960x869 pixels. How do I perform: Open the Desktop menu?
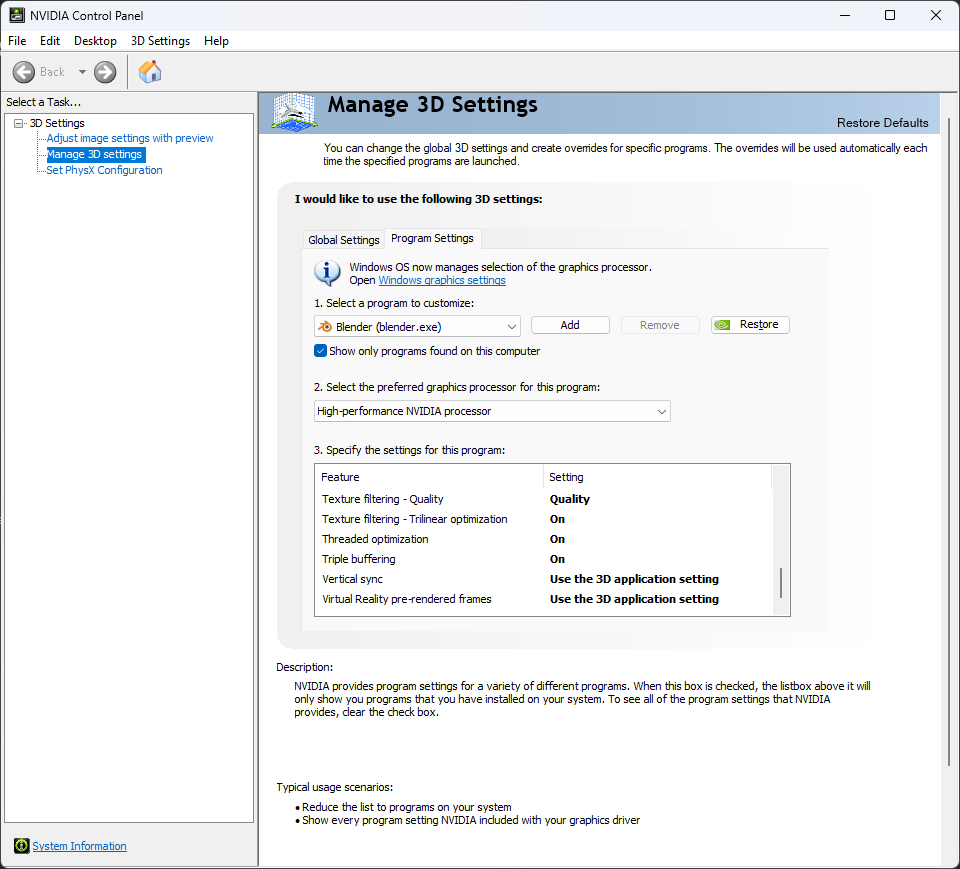(95, 41)
